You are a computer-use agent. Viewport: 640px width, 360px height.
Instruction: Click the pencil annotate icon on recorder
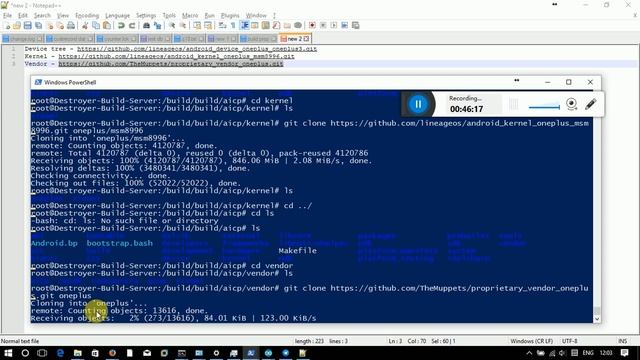click(590, 104)
